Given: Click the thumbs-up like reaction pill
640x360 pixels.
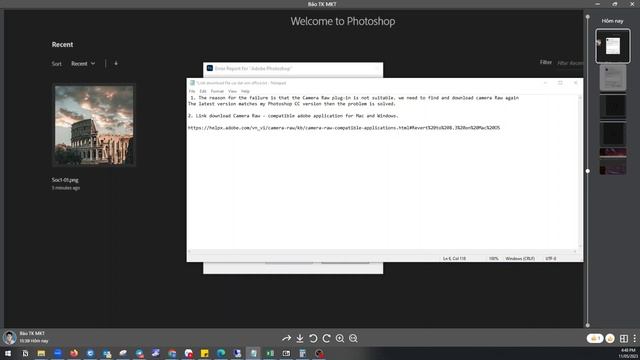Looking at the screenshot, I should coord(595,338).
